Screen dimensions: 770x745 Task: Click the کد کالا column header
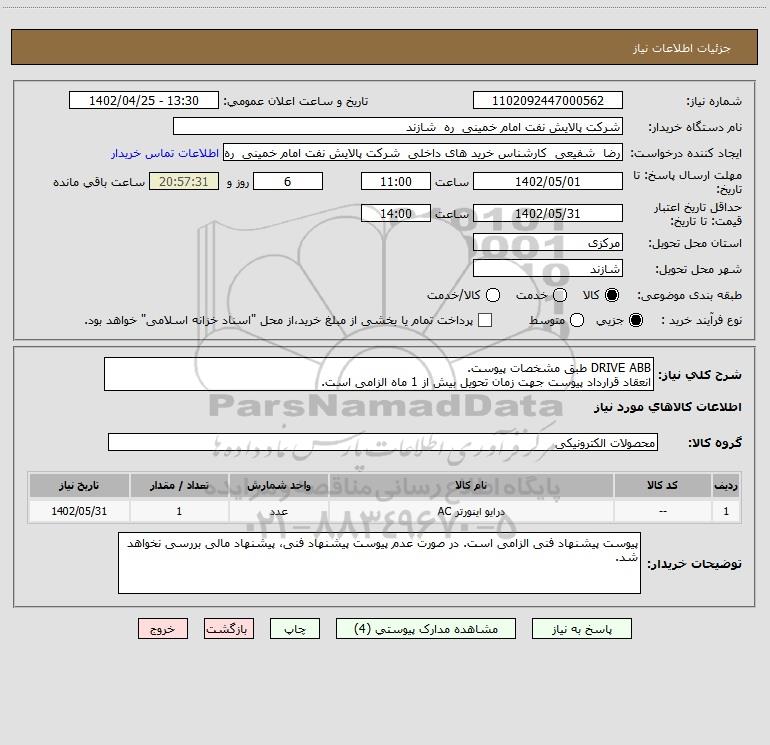click(x=662, y=486)
